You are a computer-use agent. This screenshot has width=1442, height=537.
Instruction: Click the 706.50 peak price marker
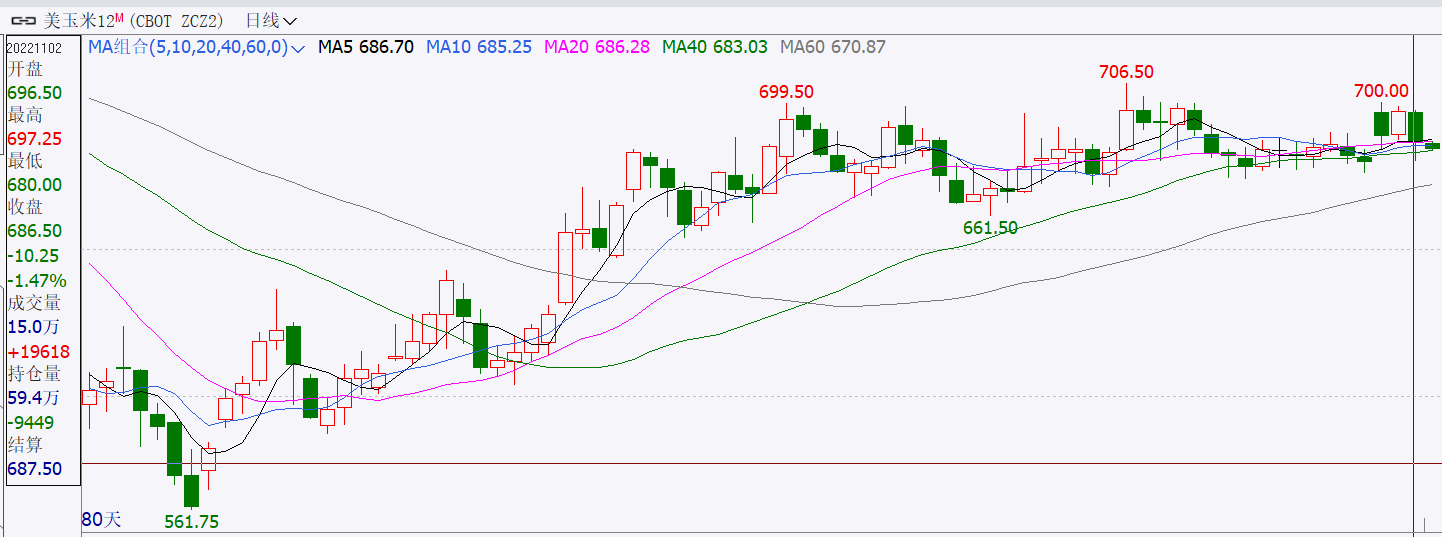tap(1126, 72)
